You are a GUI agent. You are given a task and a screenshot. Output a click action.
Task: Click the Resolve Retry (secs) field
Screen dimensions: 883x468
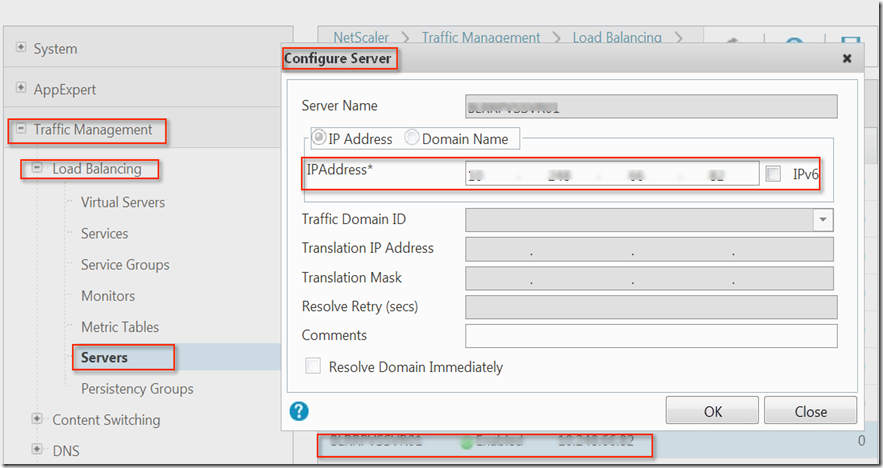point(651,307)
